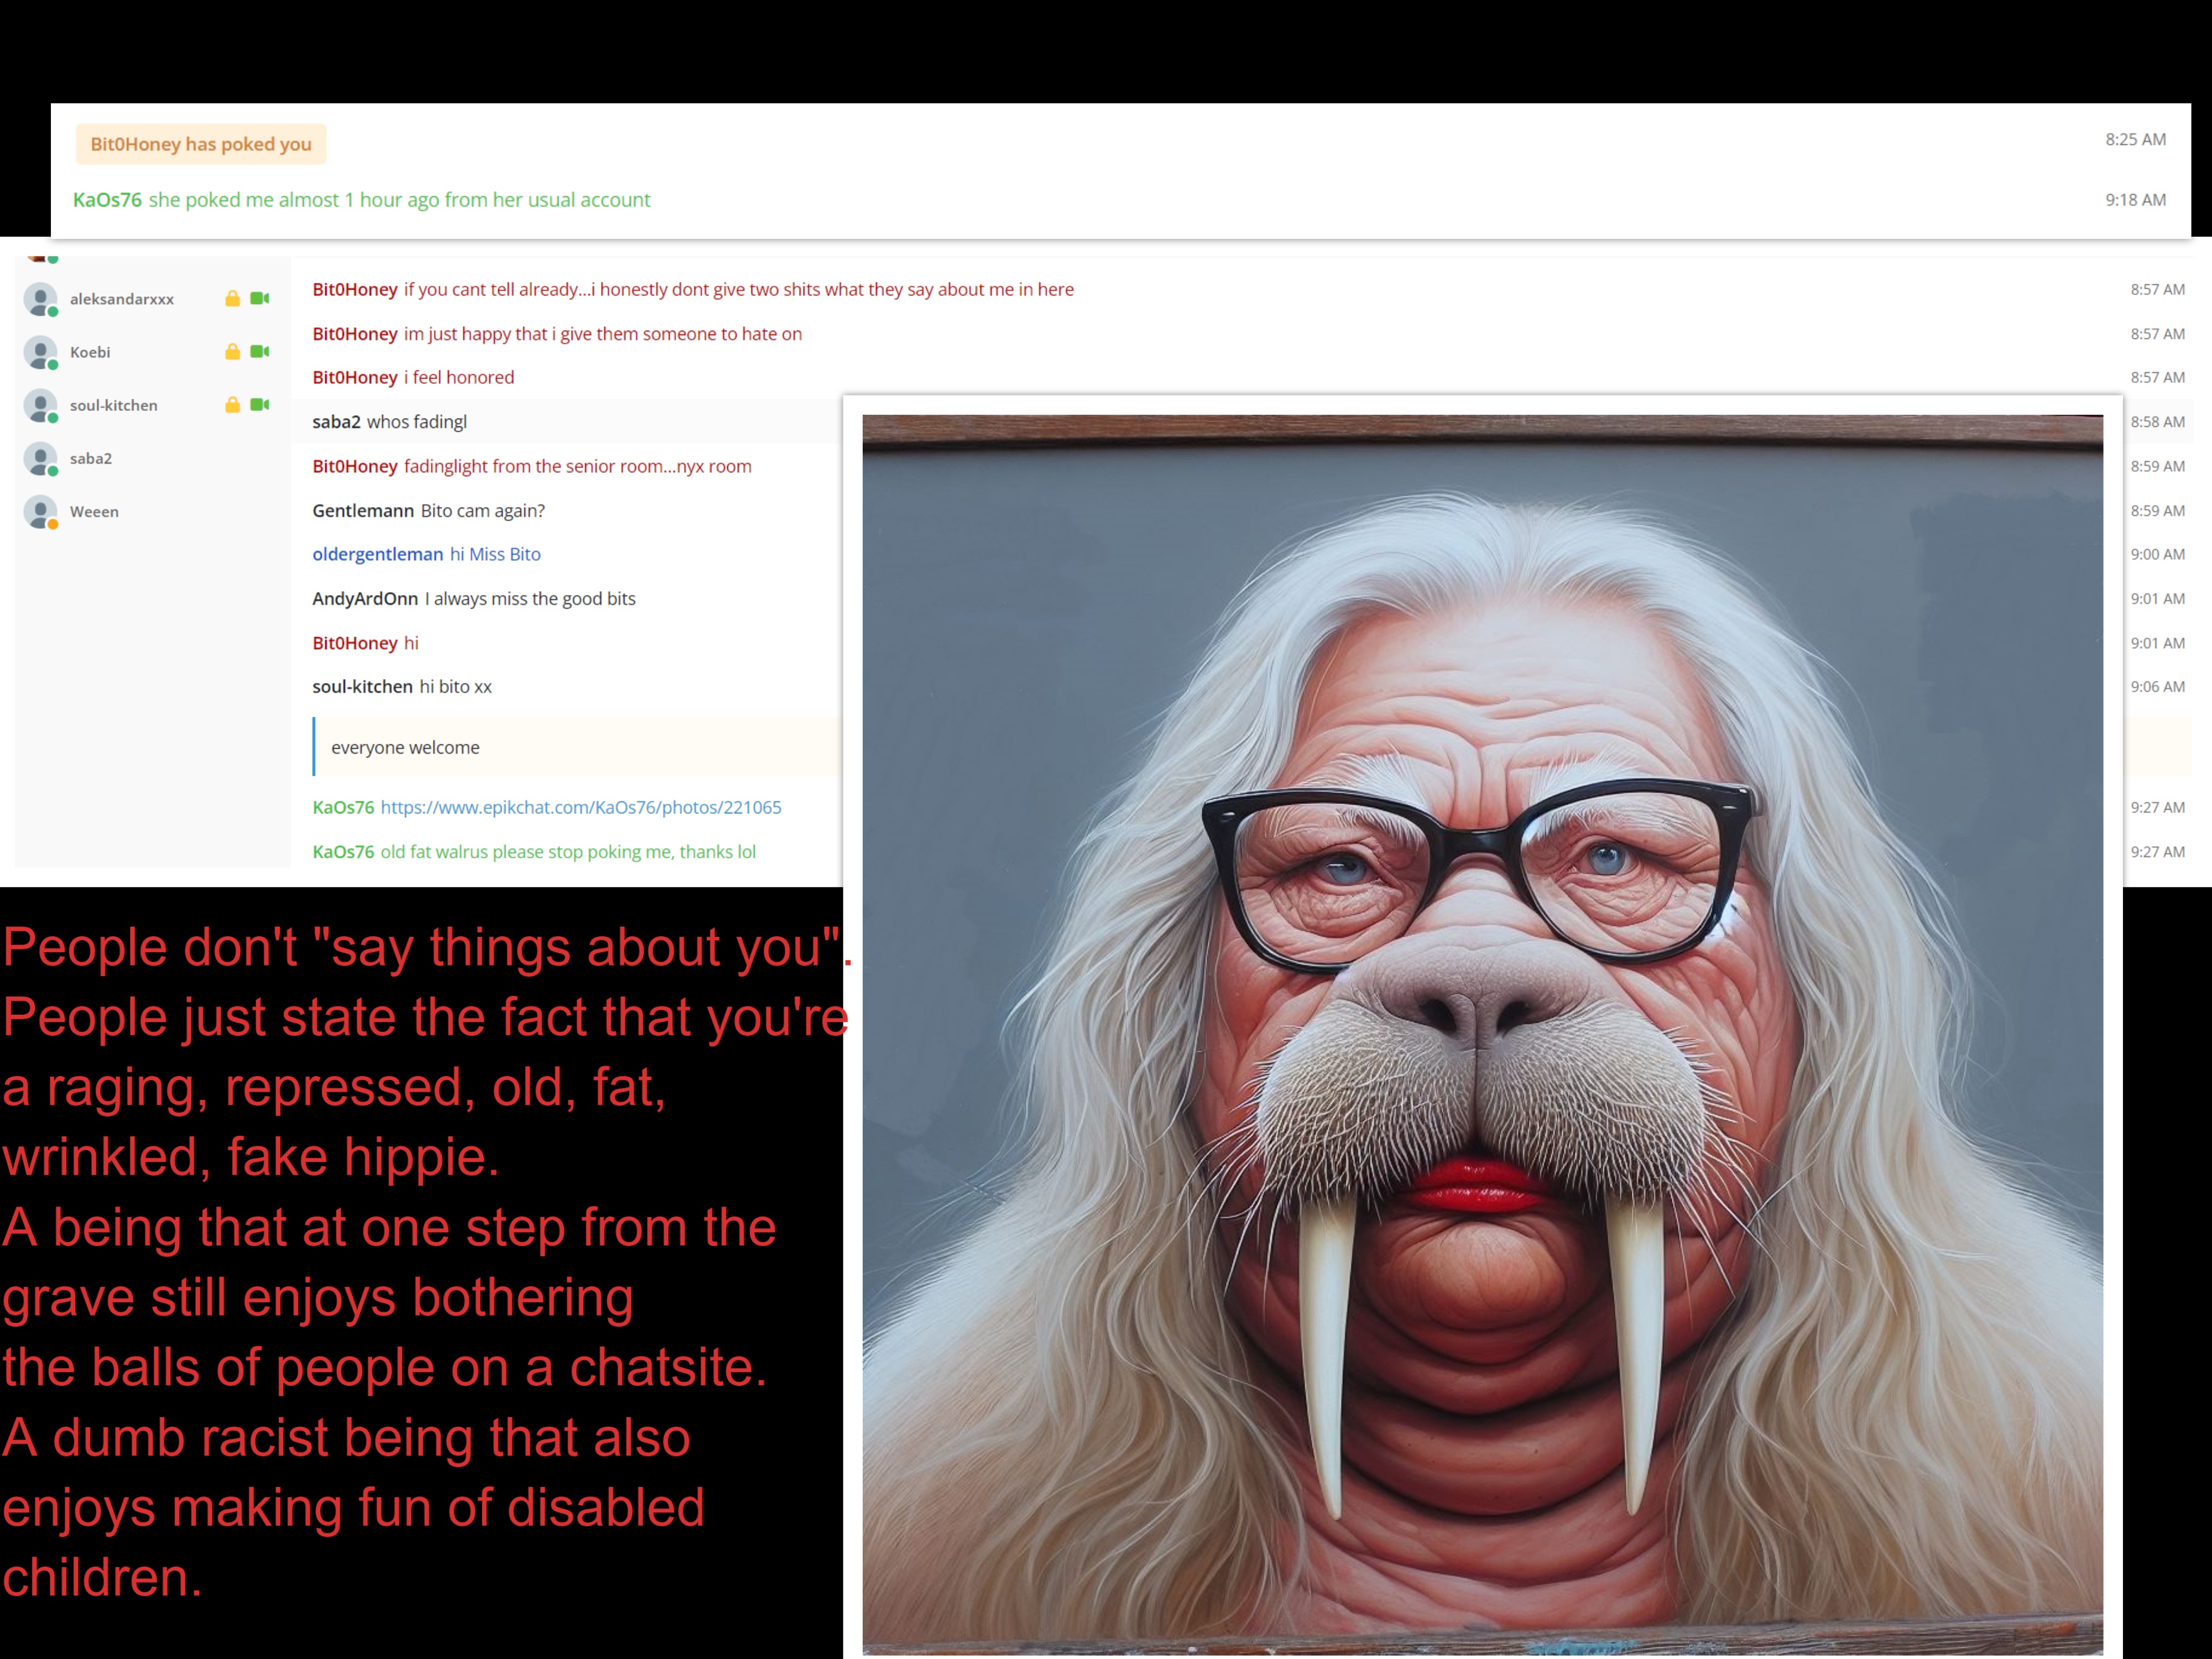2212x1659 pixels.
Task: Click 'hi Miss Bito' message text
Action: point(495,554)
